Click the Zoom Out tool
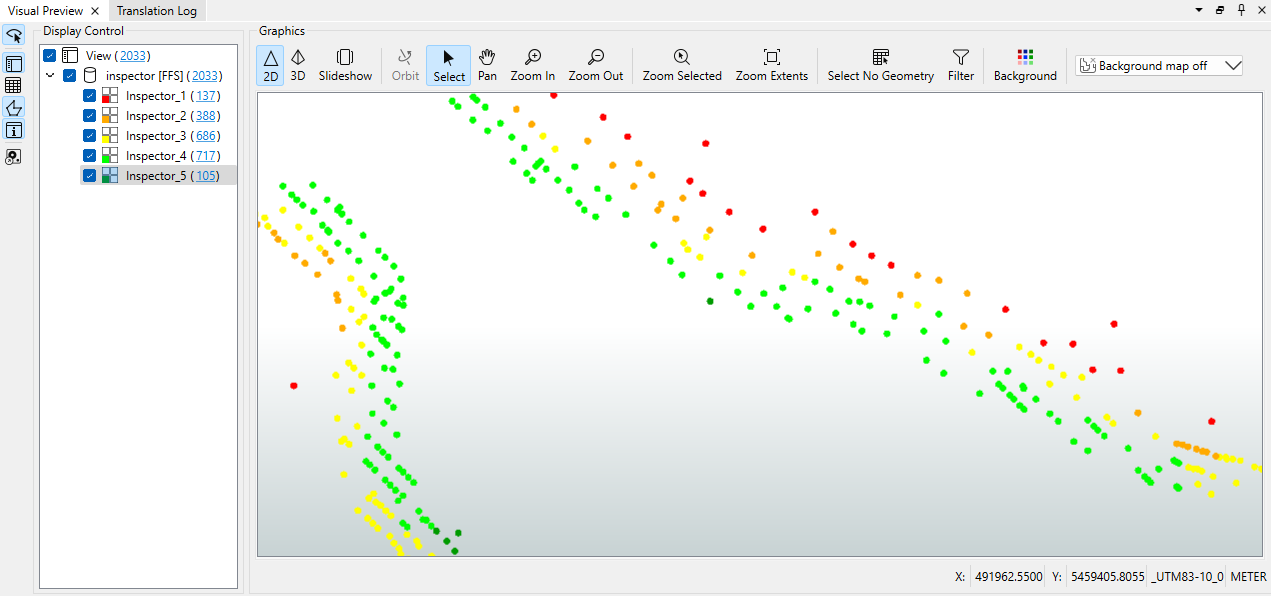Viewport: 1271px width, 596px height. pos(595,65)
